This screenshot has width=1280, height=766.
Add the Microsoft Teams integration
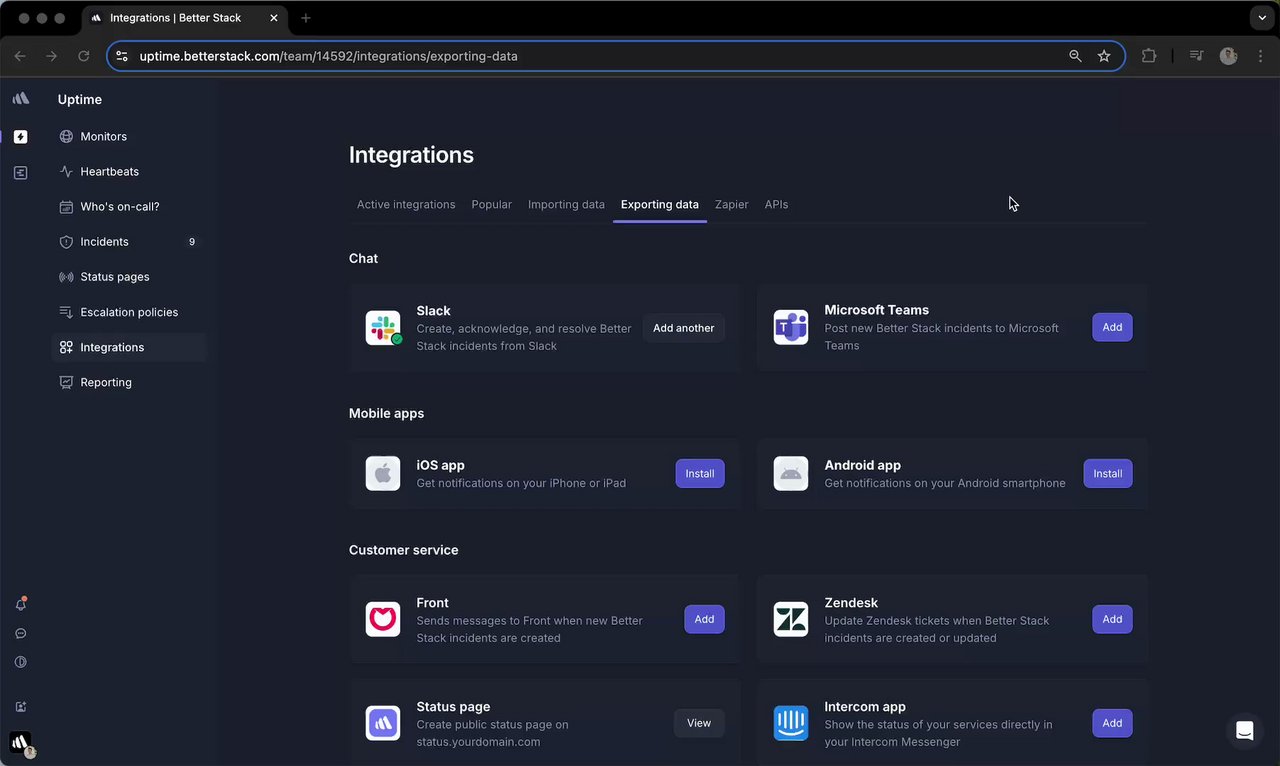pos(1112,327)
